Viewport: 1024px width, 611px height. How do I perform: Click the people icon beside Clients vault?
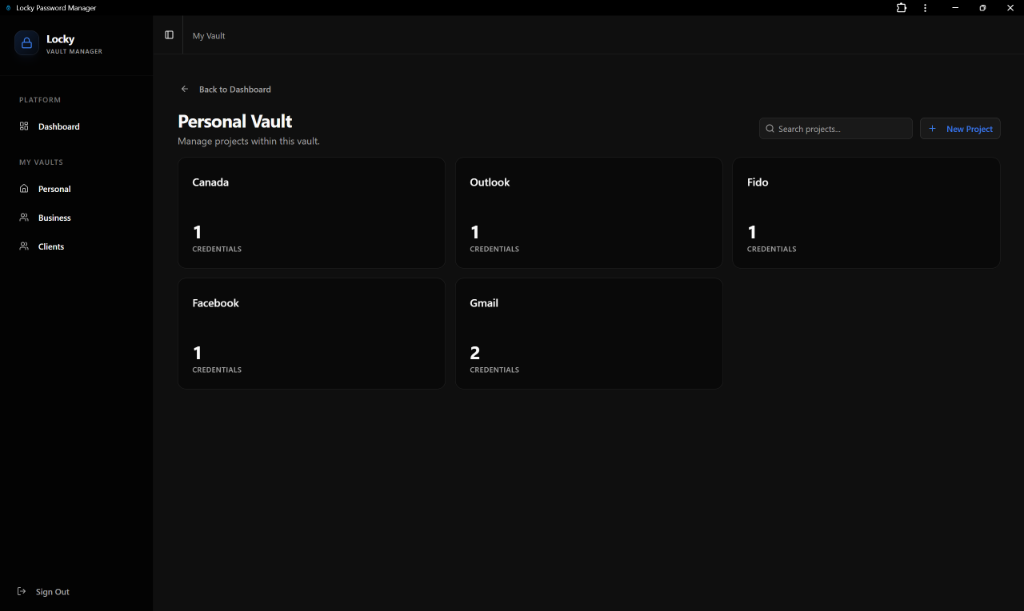click(22, 246)
